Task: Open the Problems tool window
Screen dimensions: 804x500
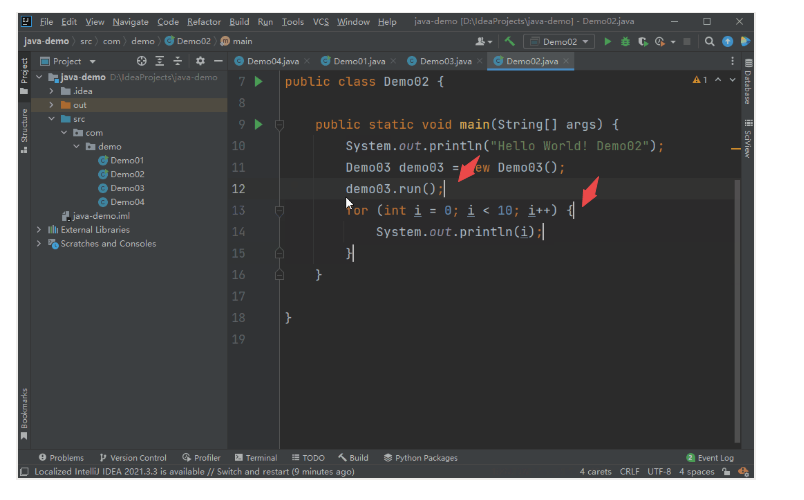Action: pyautogui.click(x=62, y=457)
